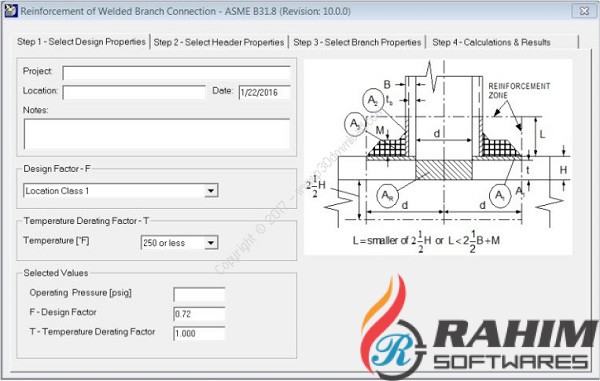Click the Temperature [°F] label
This screenshot has width=600, height=381.
56,241
